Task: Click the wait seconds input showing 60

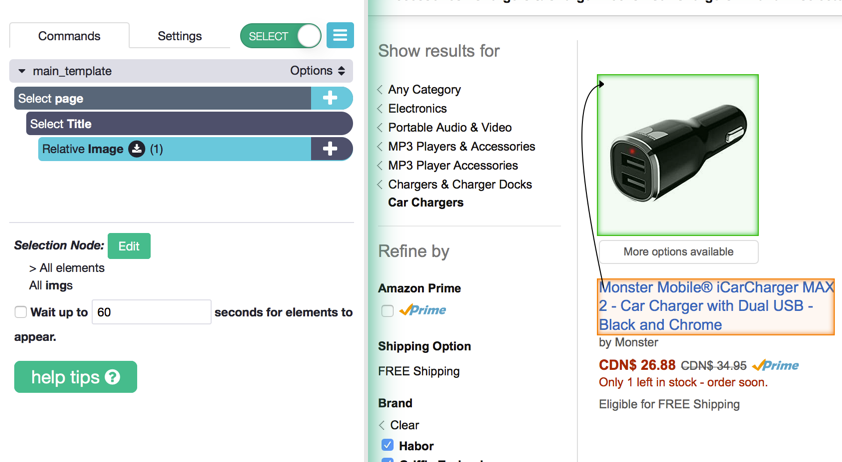Action: (x=151, y=312)
